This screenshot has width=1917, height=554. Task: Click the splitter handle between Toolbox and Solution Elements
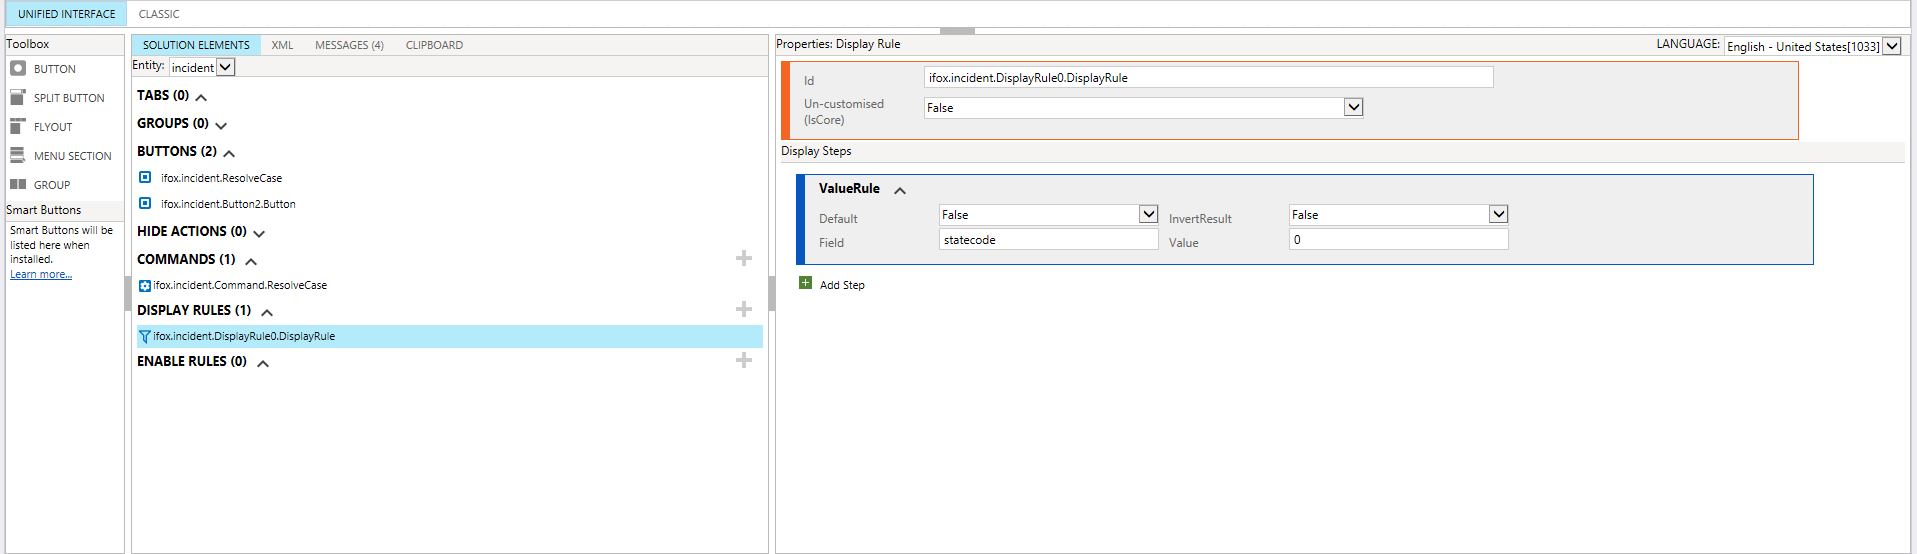coord(128,293)
